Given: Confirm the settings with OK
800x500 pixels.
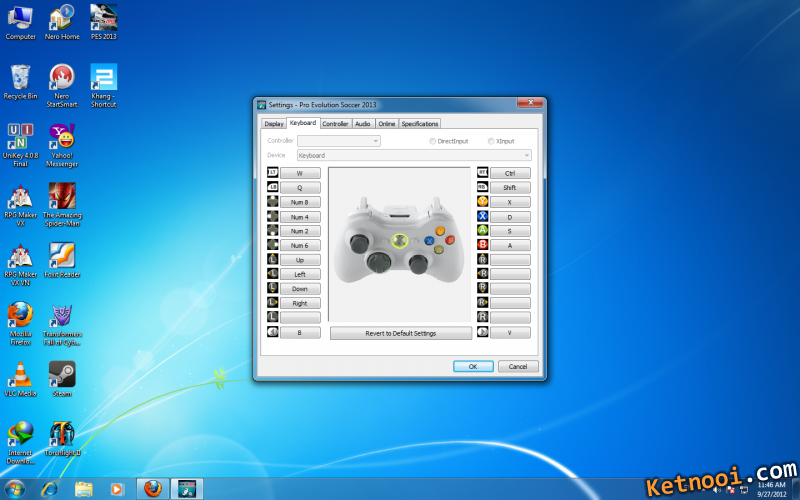Looking at the screenshot, I should pyautogui.click(x=473, y=366).
